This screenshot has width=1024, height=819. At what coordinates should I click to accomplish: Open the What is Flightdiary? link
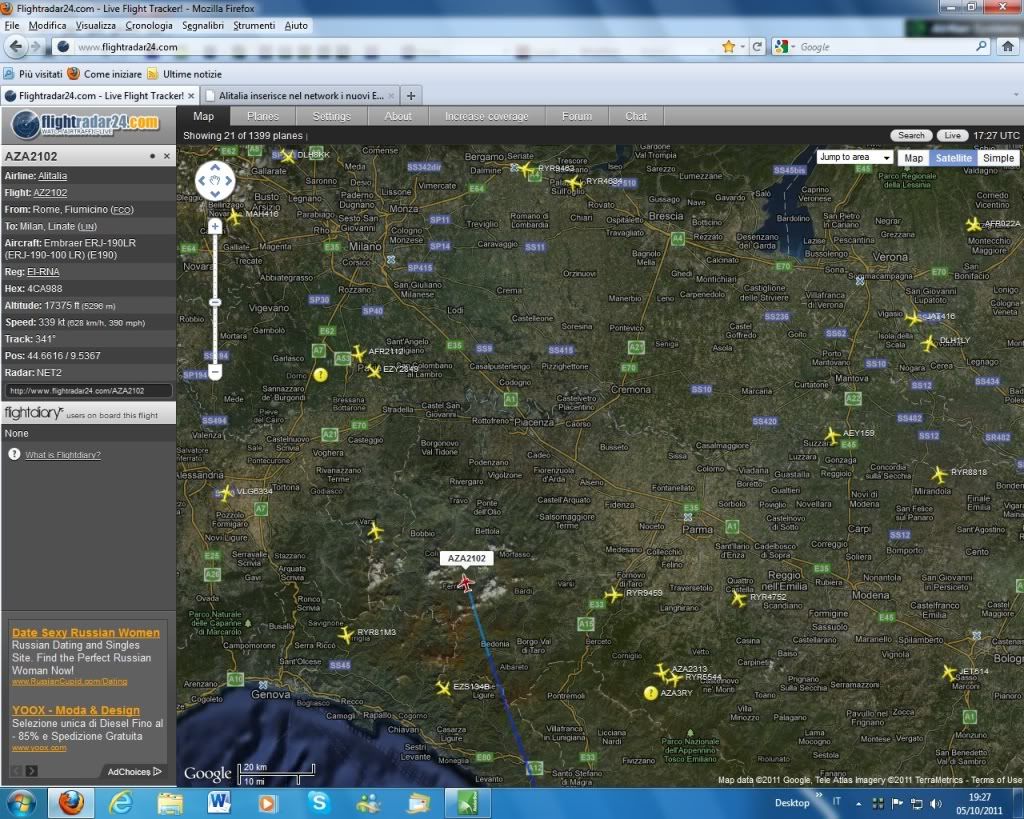[x=63, y=455]
